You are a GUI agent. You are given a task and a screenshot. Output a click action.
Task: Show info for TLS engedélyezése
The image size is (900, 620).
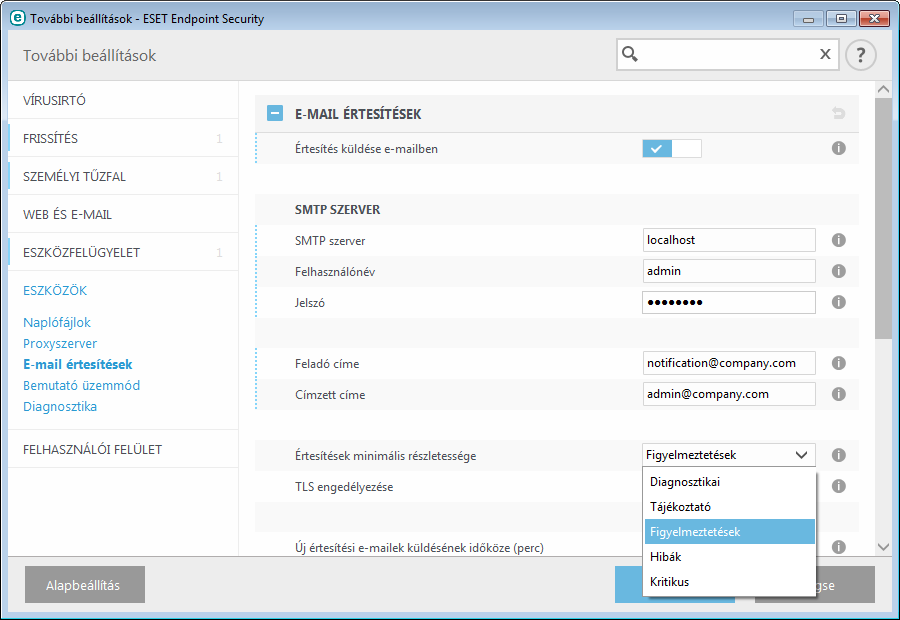[x=839, y=486]
